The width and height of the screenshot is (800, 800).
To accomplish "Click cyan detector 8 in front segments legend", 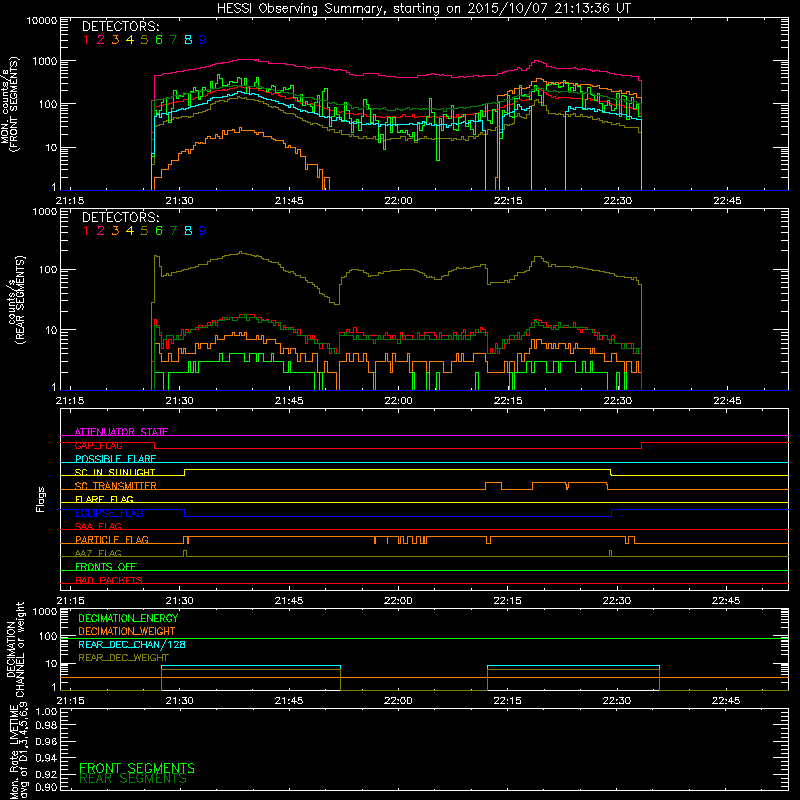I will [188, 40].
